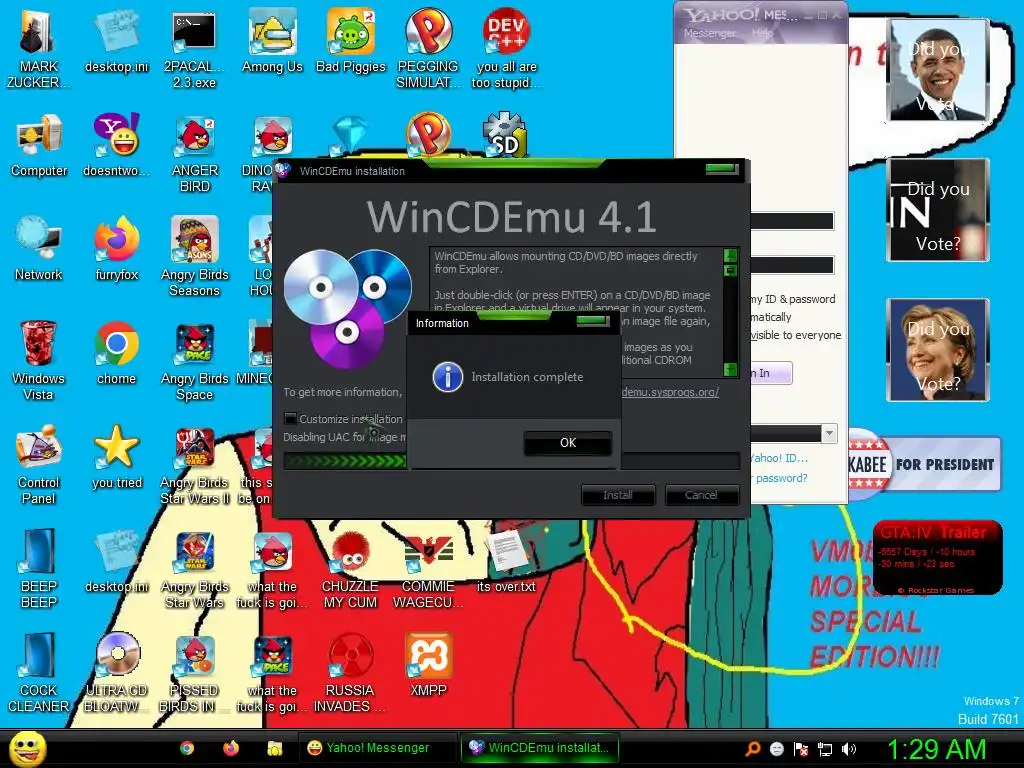This screenshot has height=768, width=1024.
Task: Select the COCK CLEANER desktop icon
Action: pyautogui.click(x=39, y=672)
